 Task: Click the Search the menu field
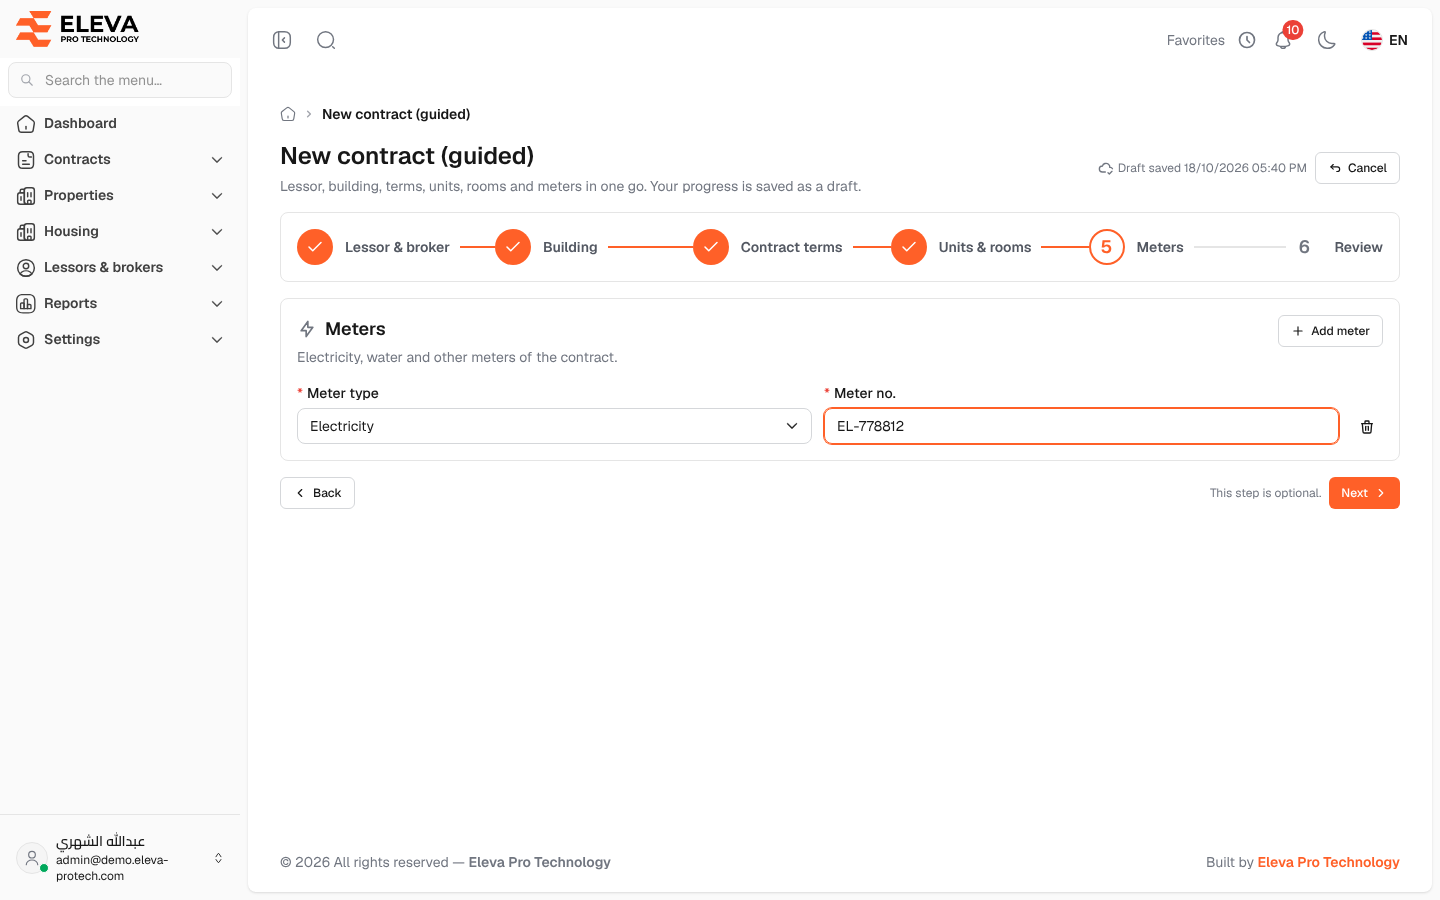point(120,80)
